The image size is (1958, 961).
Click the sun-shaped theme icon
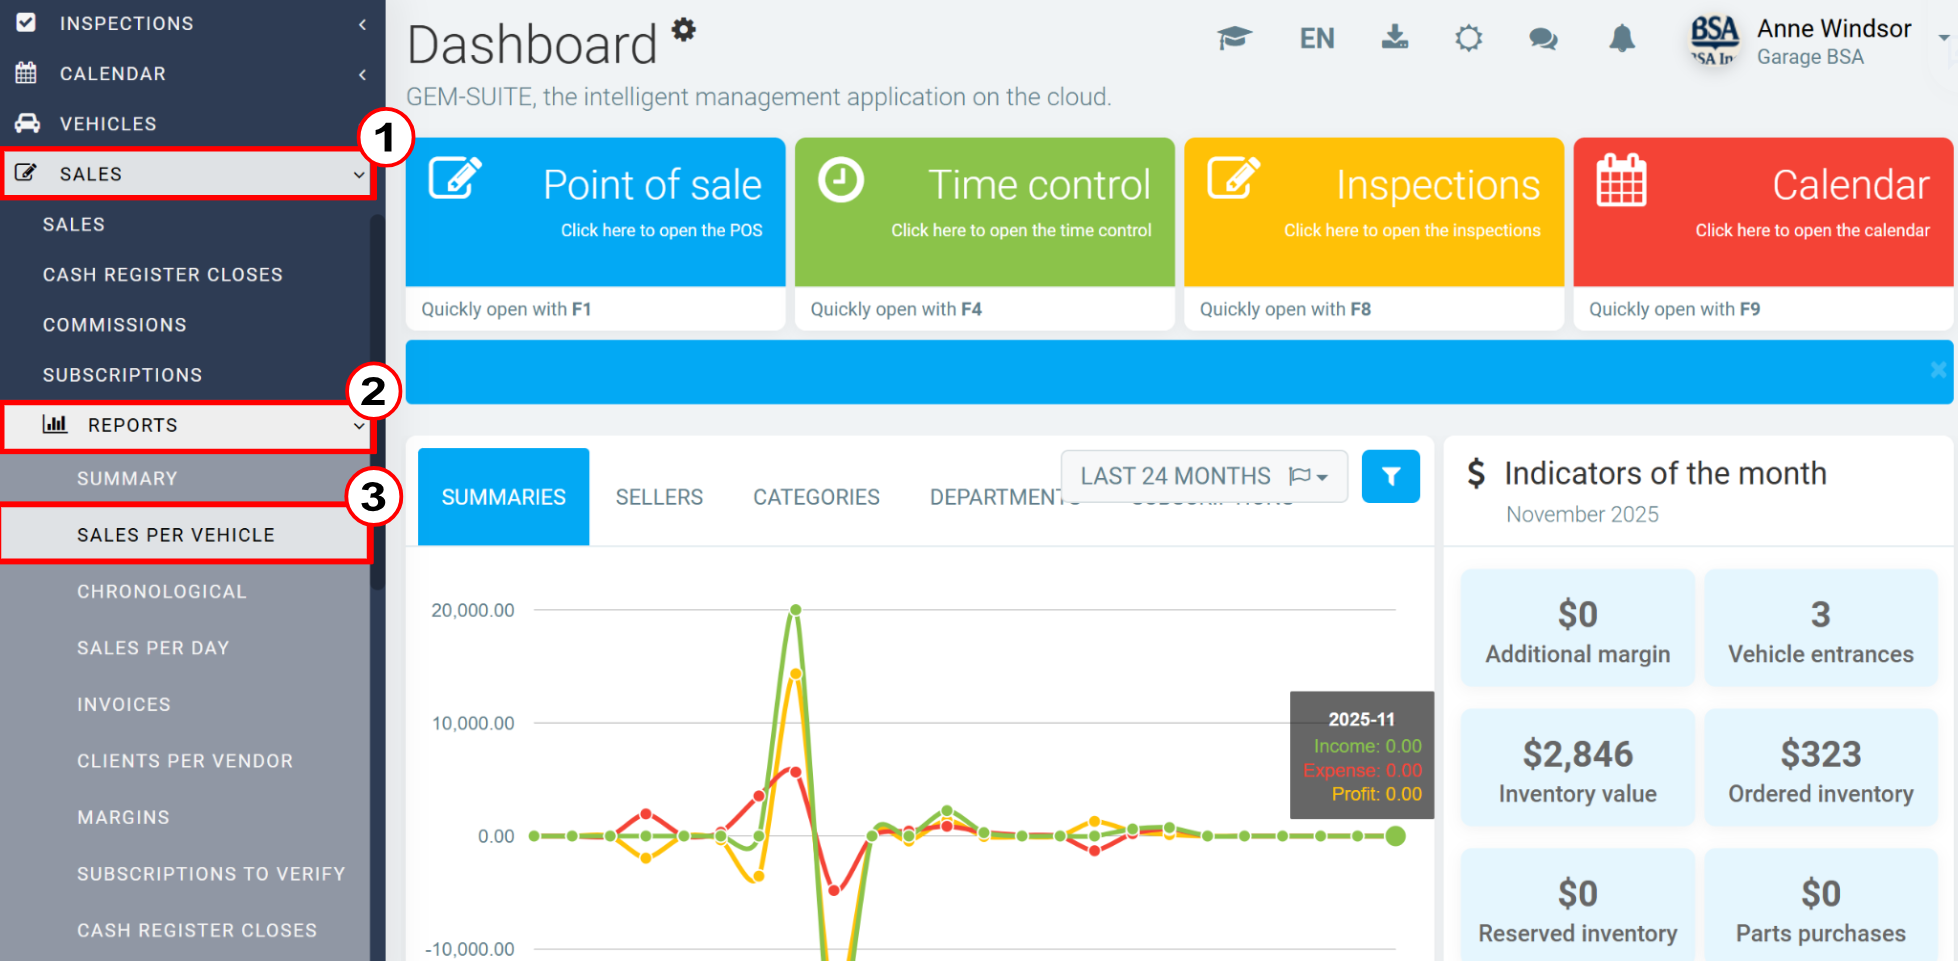coord(1468,38)
